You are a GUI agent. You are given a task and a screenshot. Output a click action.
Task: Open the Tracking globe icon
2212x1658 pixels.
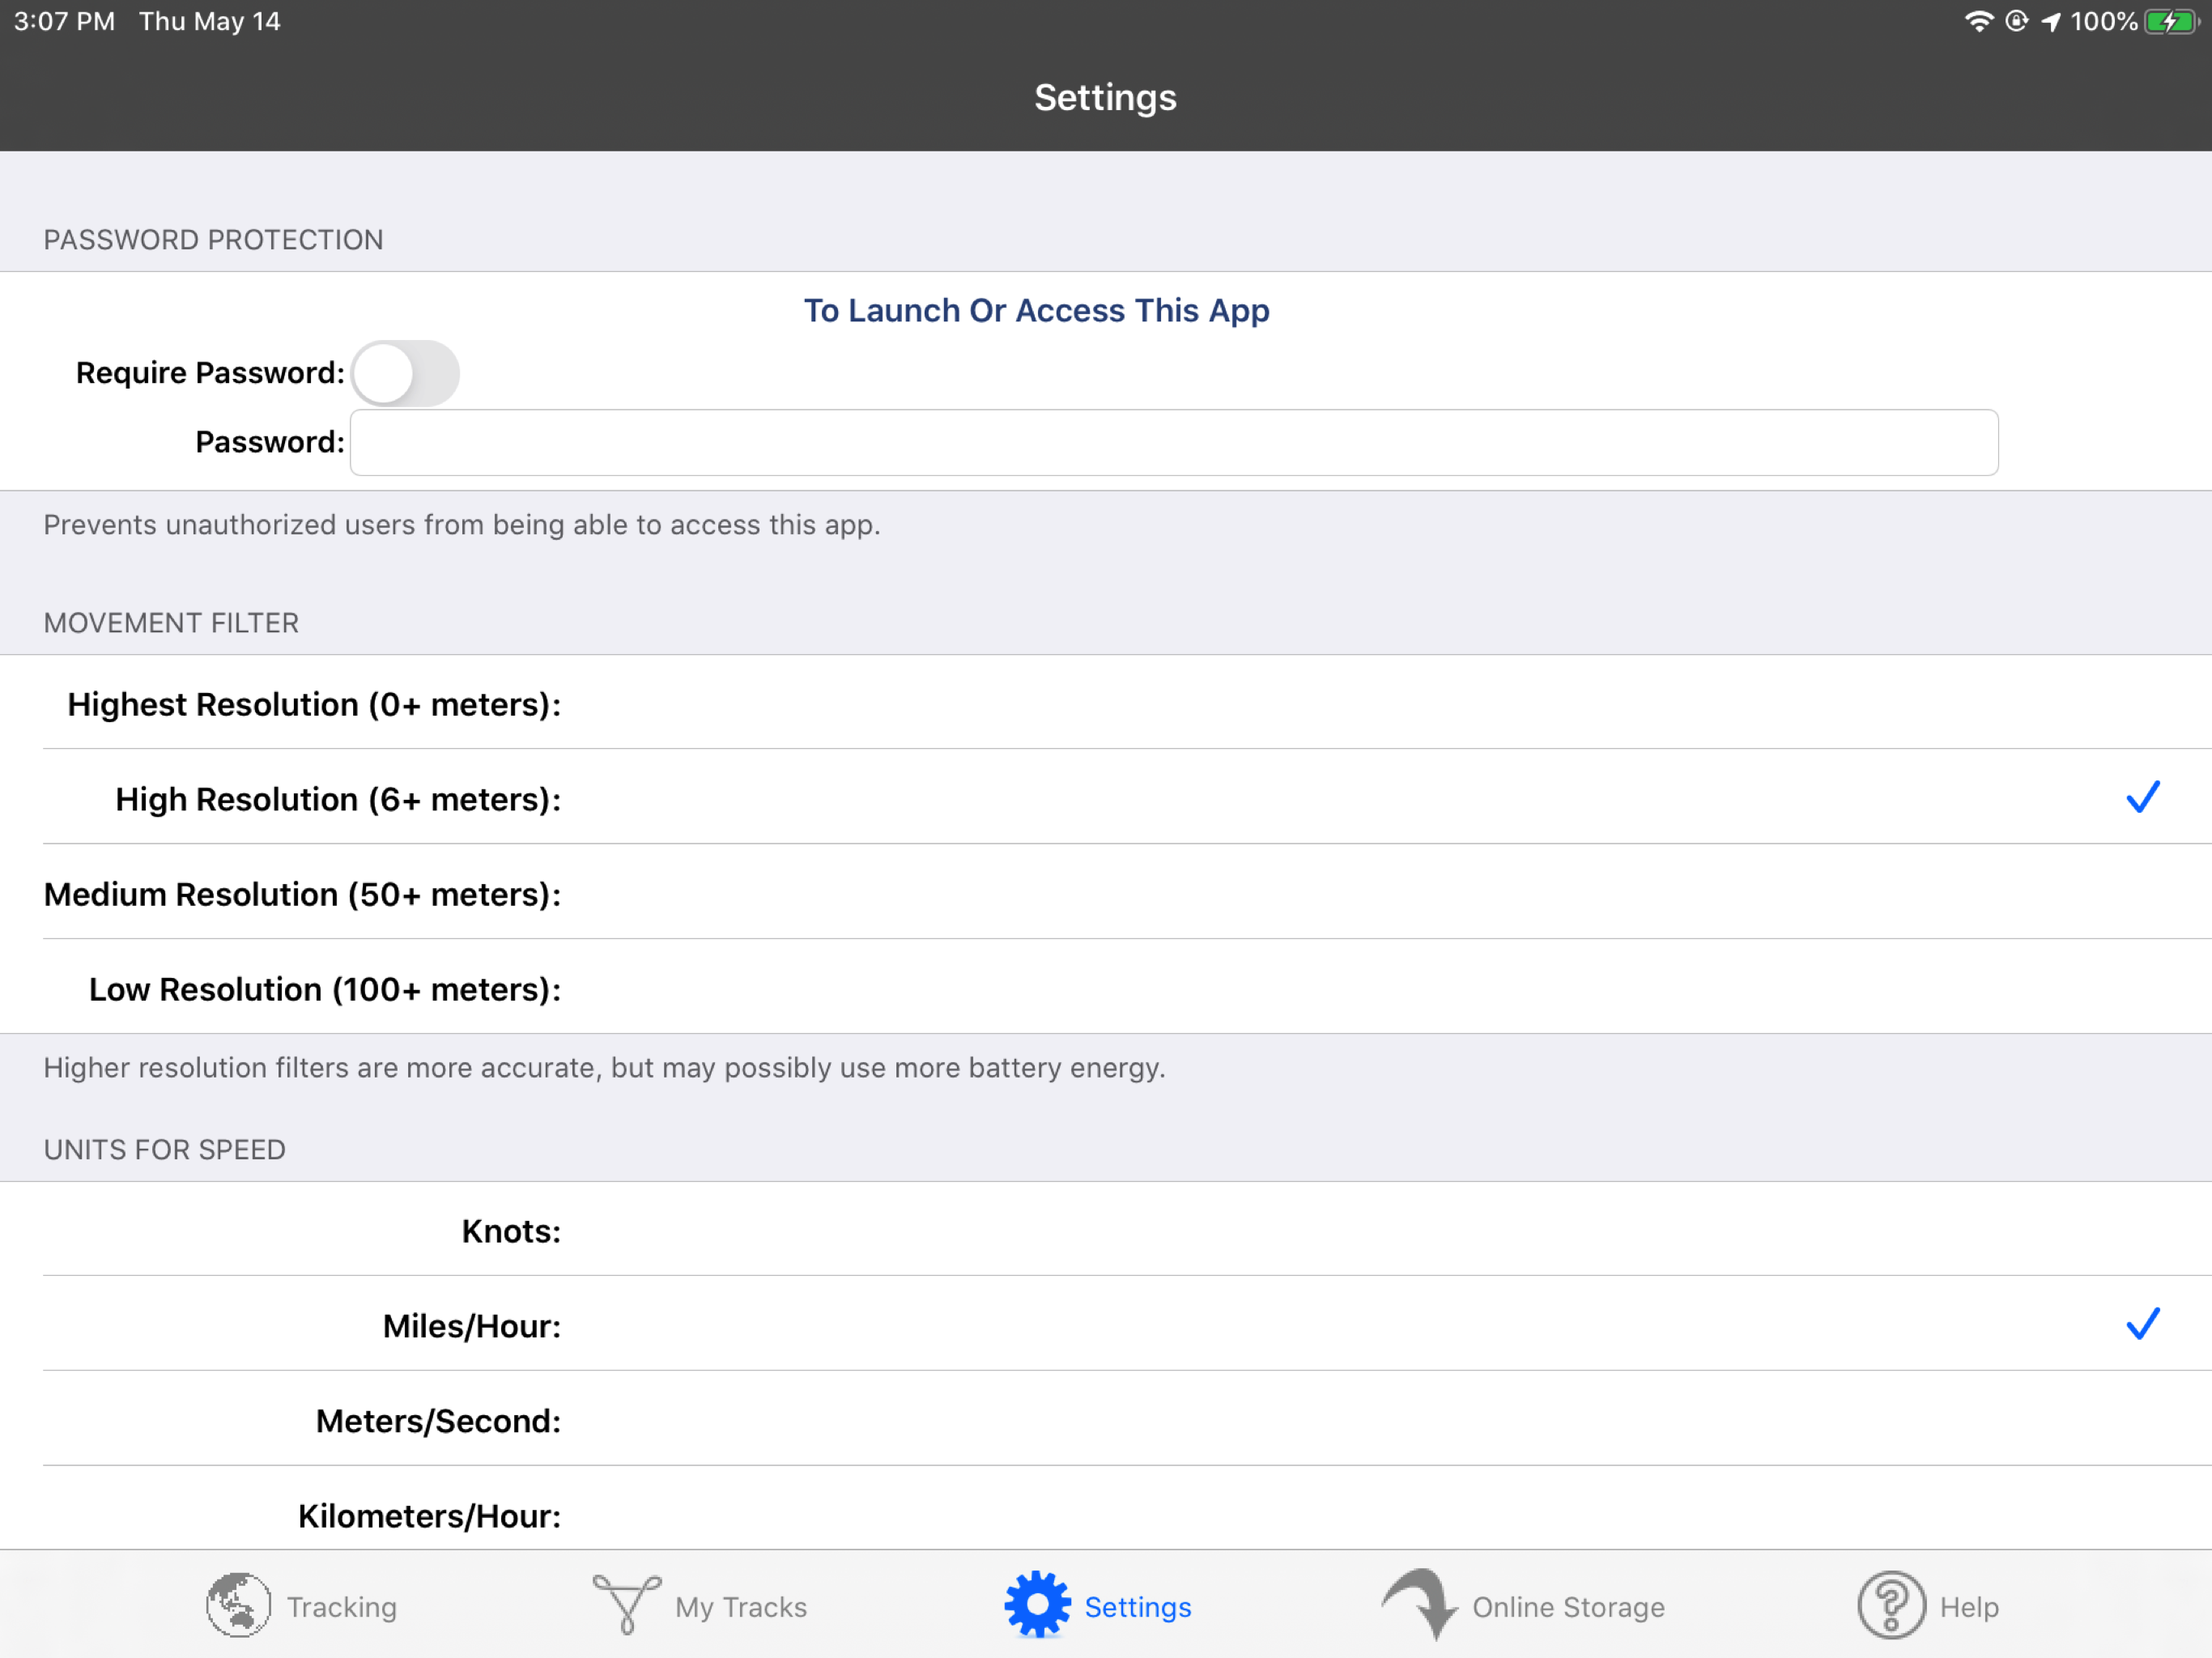(x=238, y=1605)
